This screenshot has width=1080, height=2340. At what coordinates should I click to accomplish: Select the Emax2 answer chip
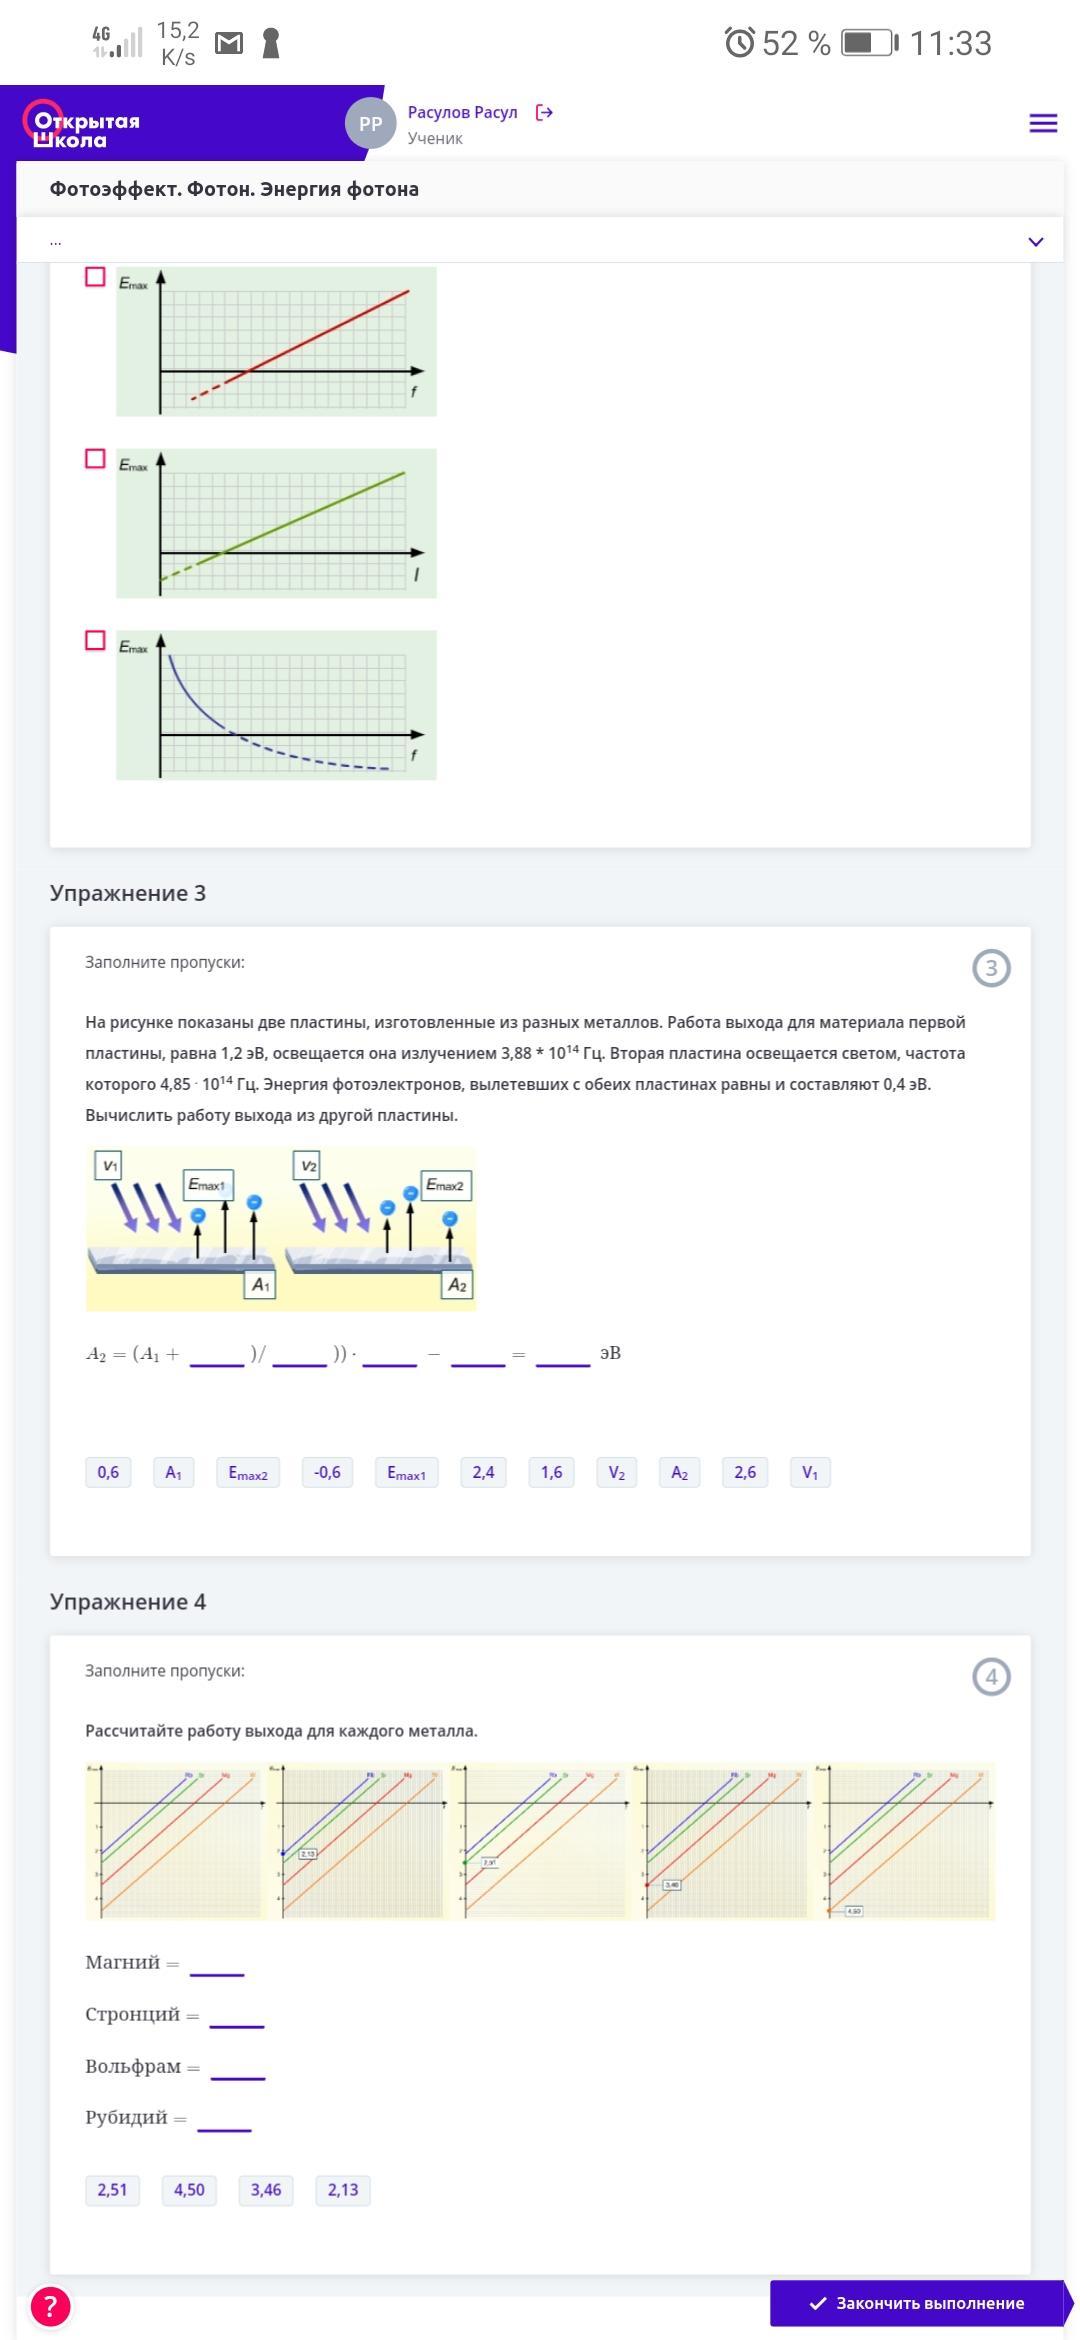pos(248,1472)
